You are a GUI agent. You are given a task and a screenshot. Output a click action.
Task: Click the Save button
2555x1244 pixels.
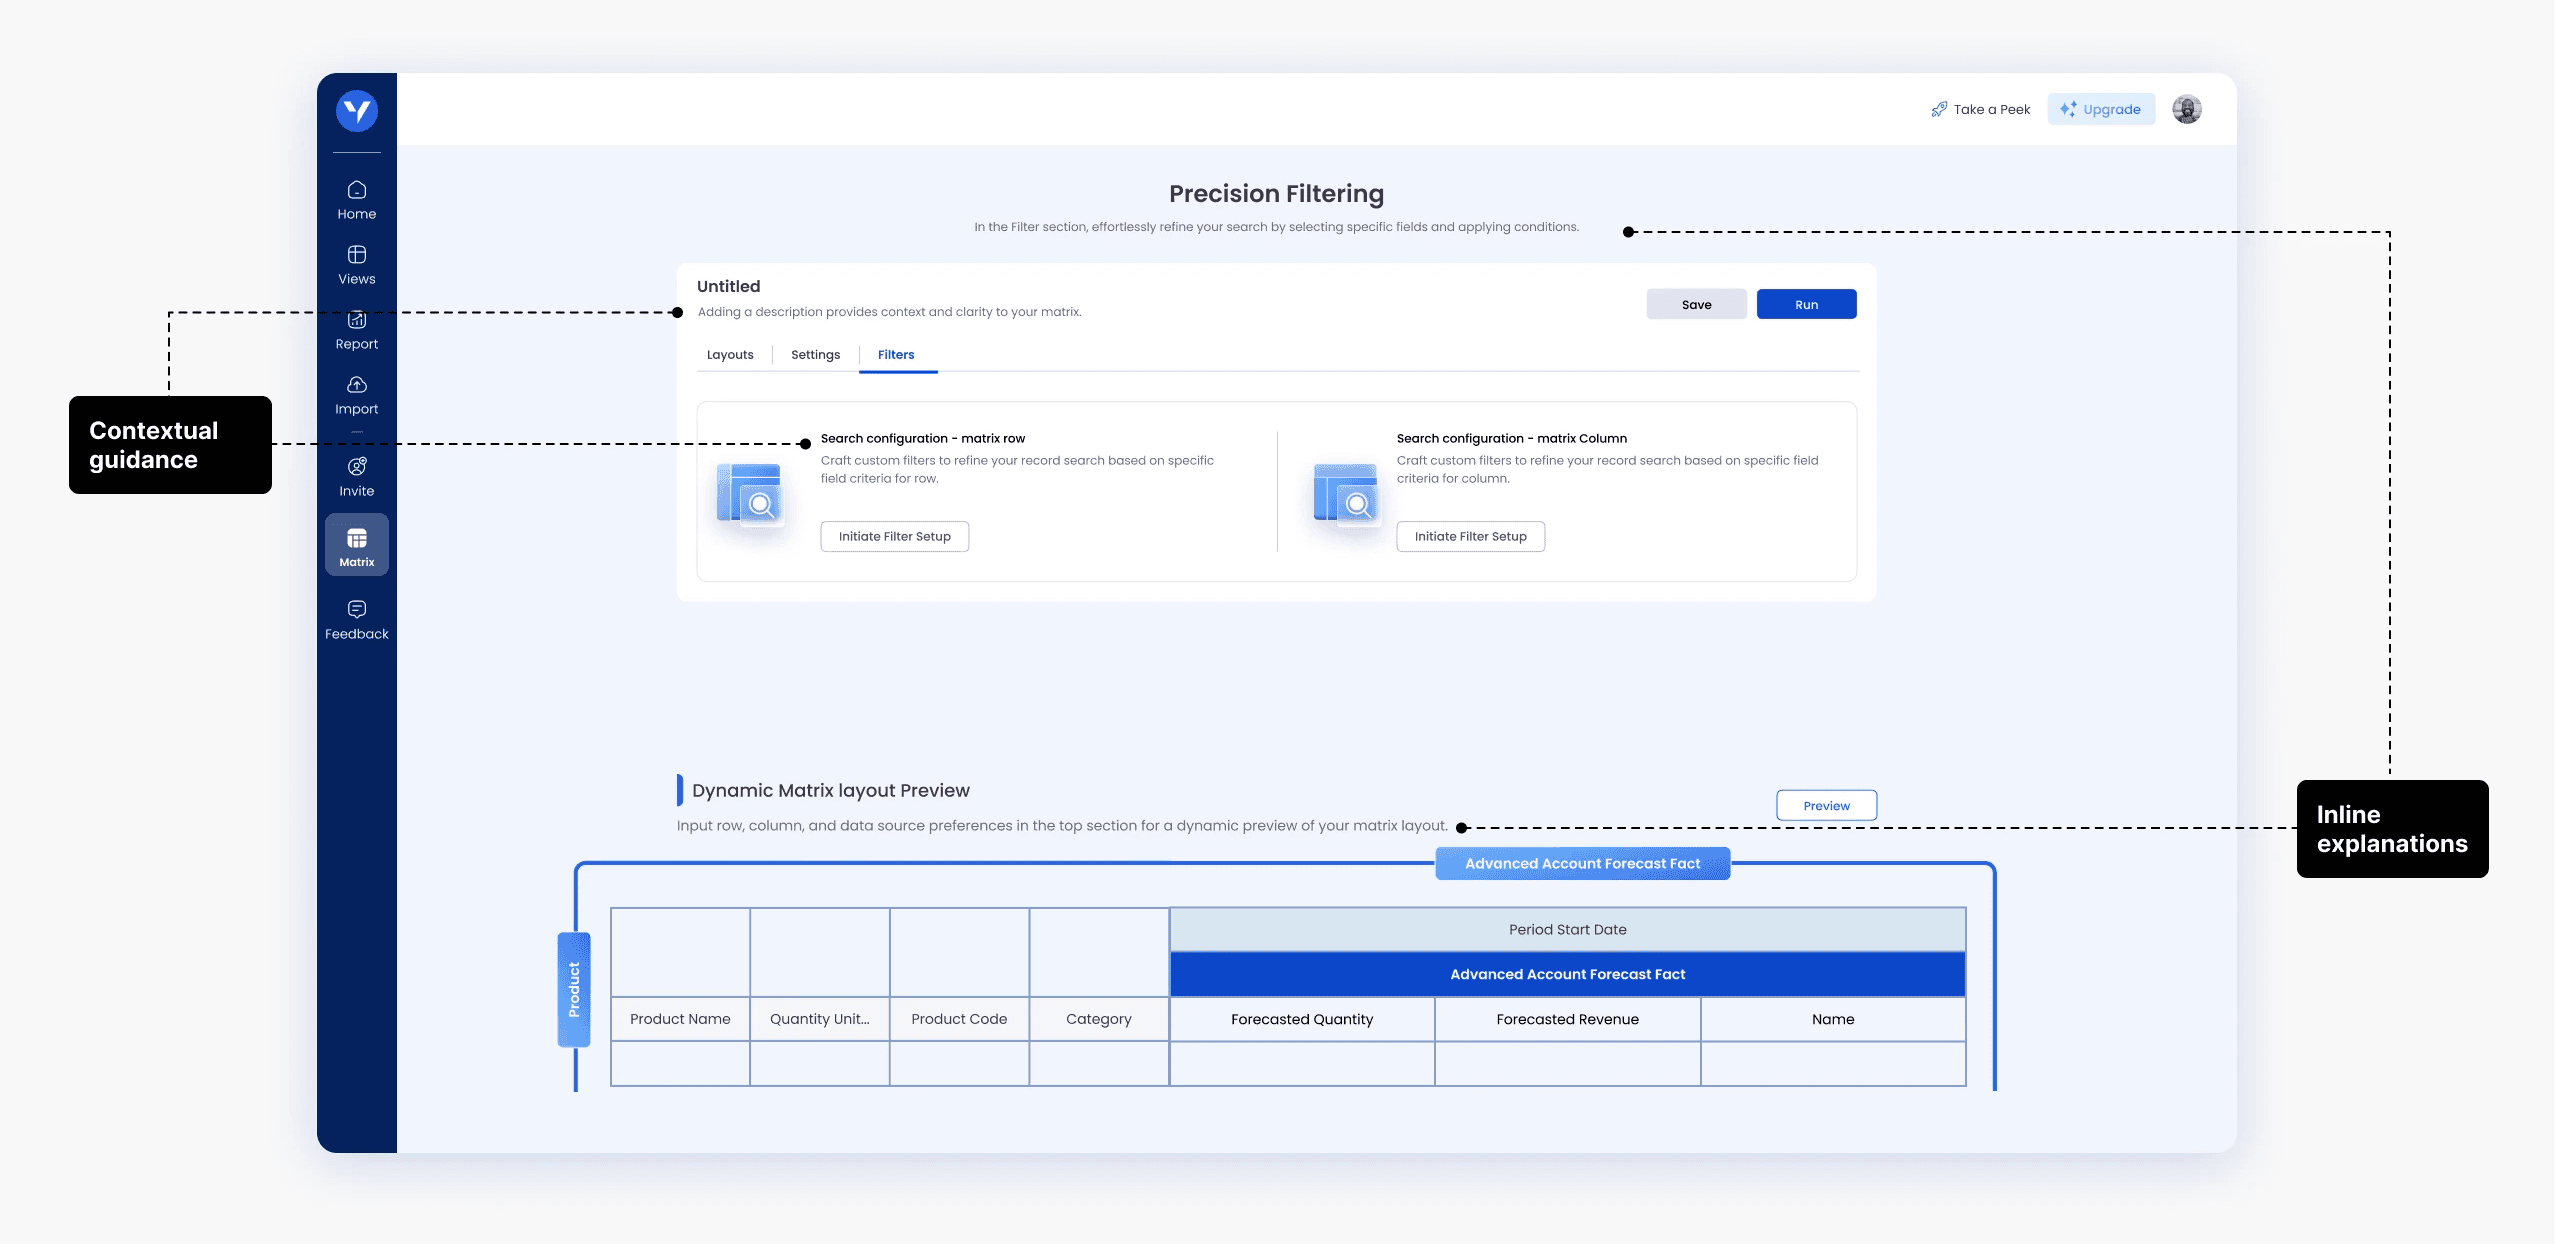pos(1696,305)
